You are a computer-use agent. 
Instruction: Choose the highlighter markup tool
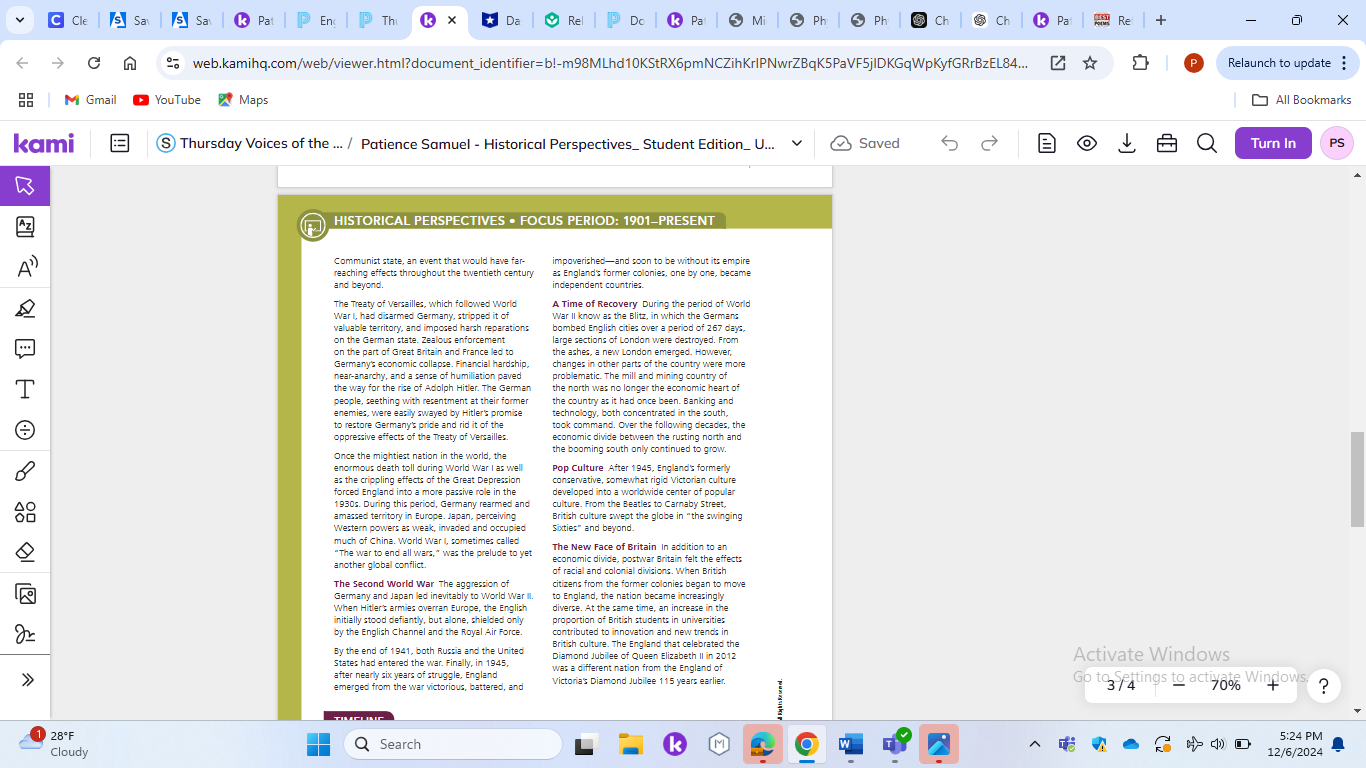click(25, 308)
